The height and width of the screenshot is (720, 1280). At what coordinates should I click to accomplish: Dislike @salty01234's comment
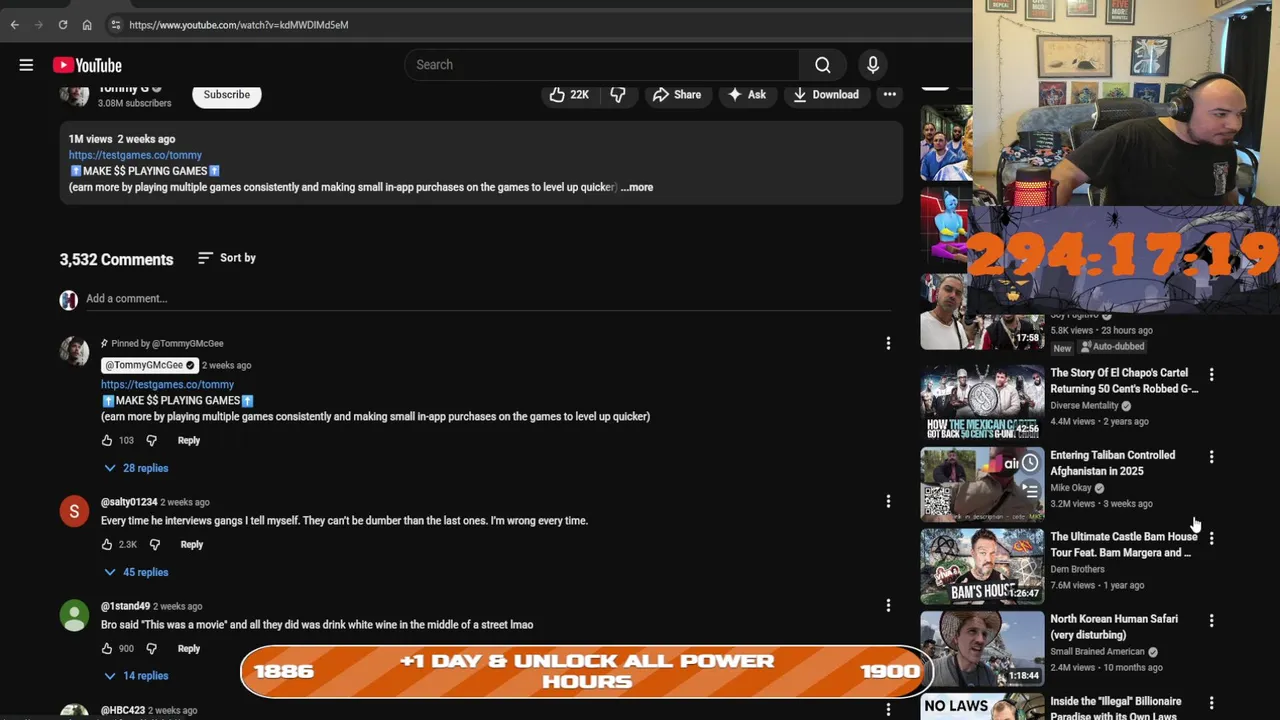click(154, 544)
